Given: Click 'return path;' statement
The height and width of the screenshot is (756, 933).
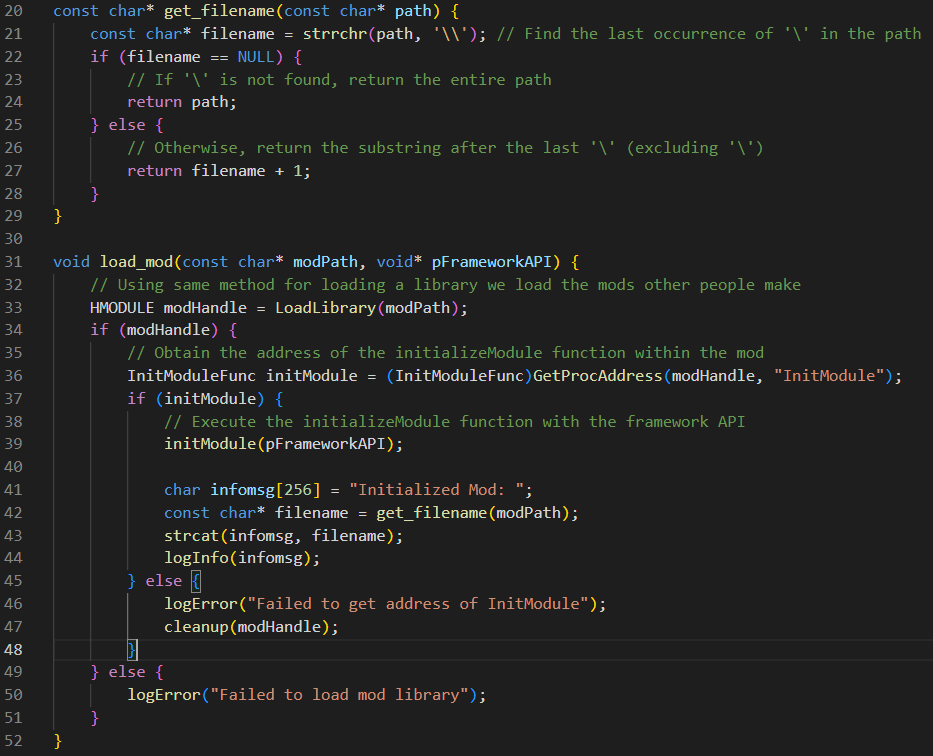Looking at the screenshot, I should pyautogui.click(x=182, y=102).
